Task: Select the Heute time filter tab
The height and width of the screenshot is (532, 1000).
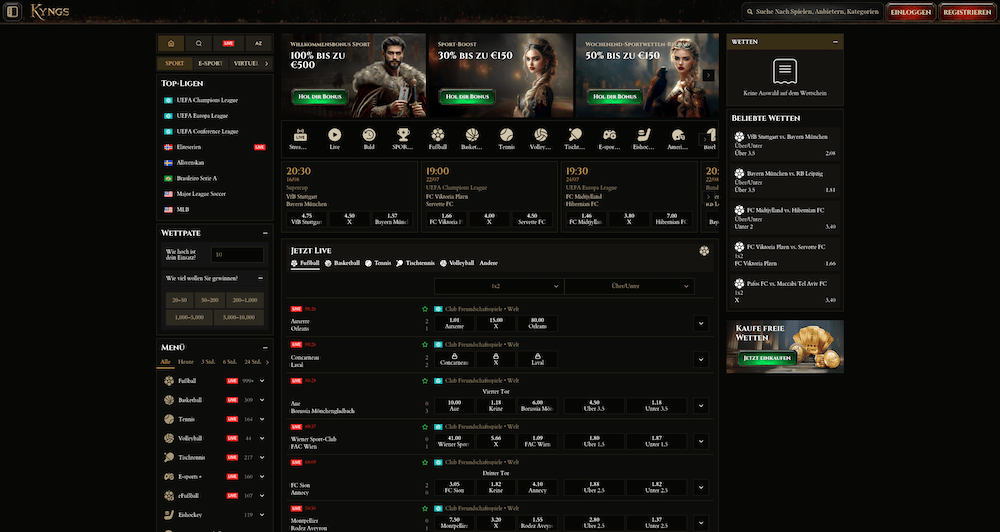Action: click(x=186, y=361)
